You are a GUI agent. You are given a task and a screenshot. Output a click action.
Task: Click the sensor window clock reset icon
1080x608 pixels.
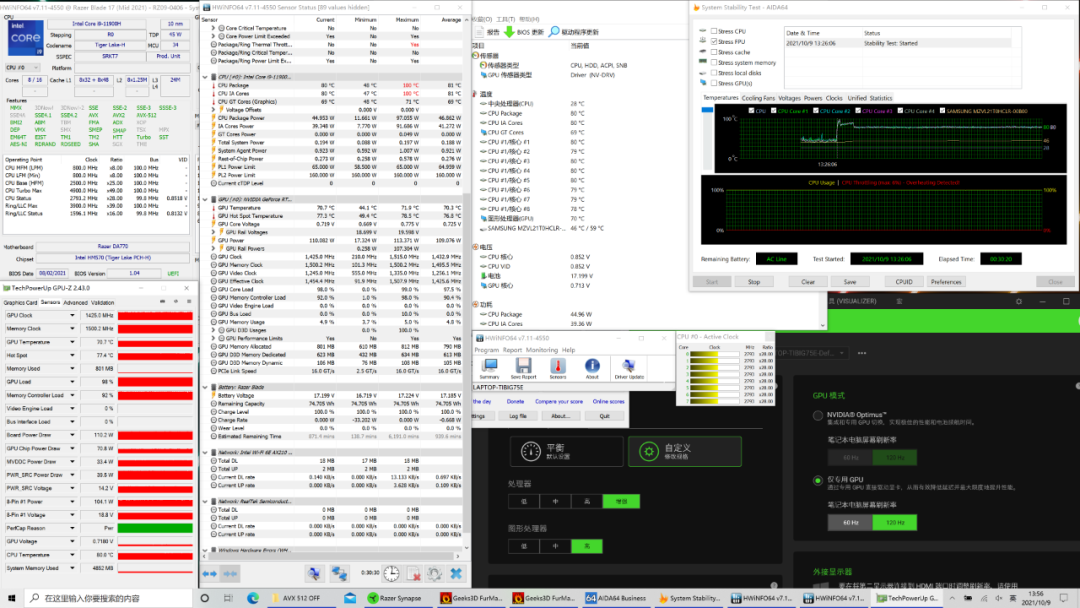coord(391,573)
